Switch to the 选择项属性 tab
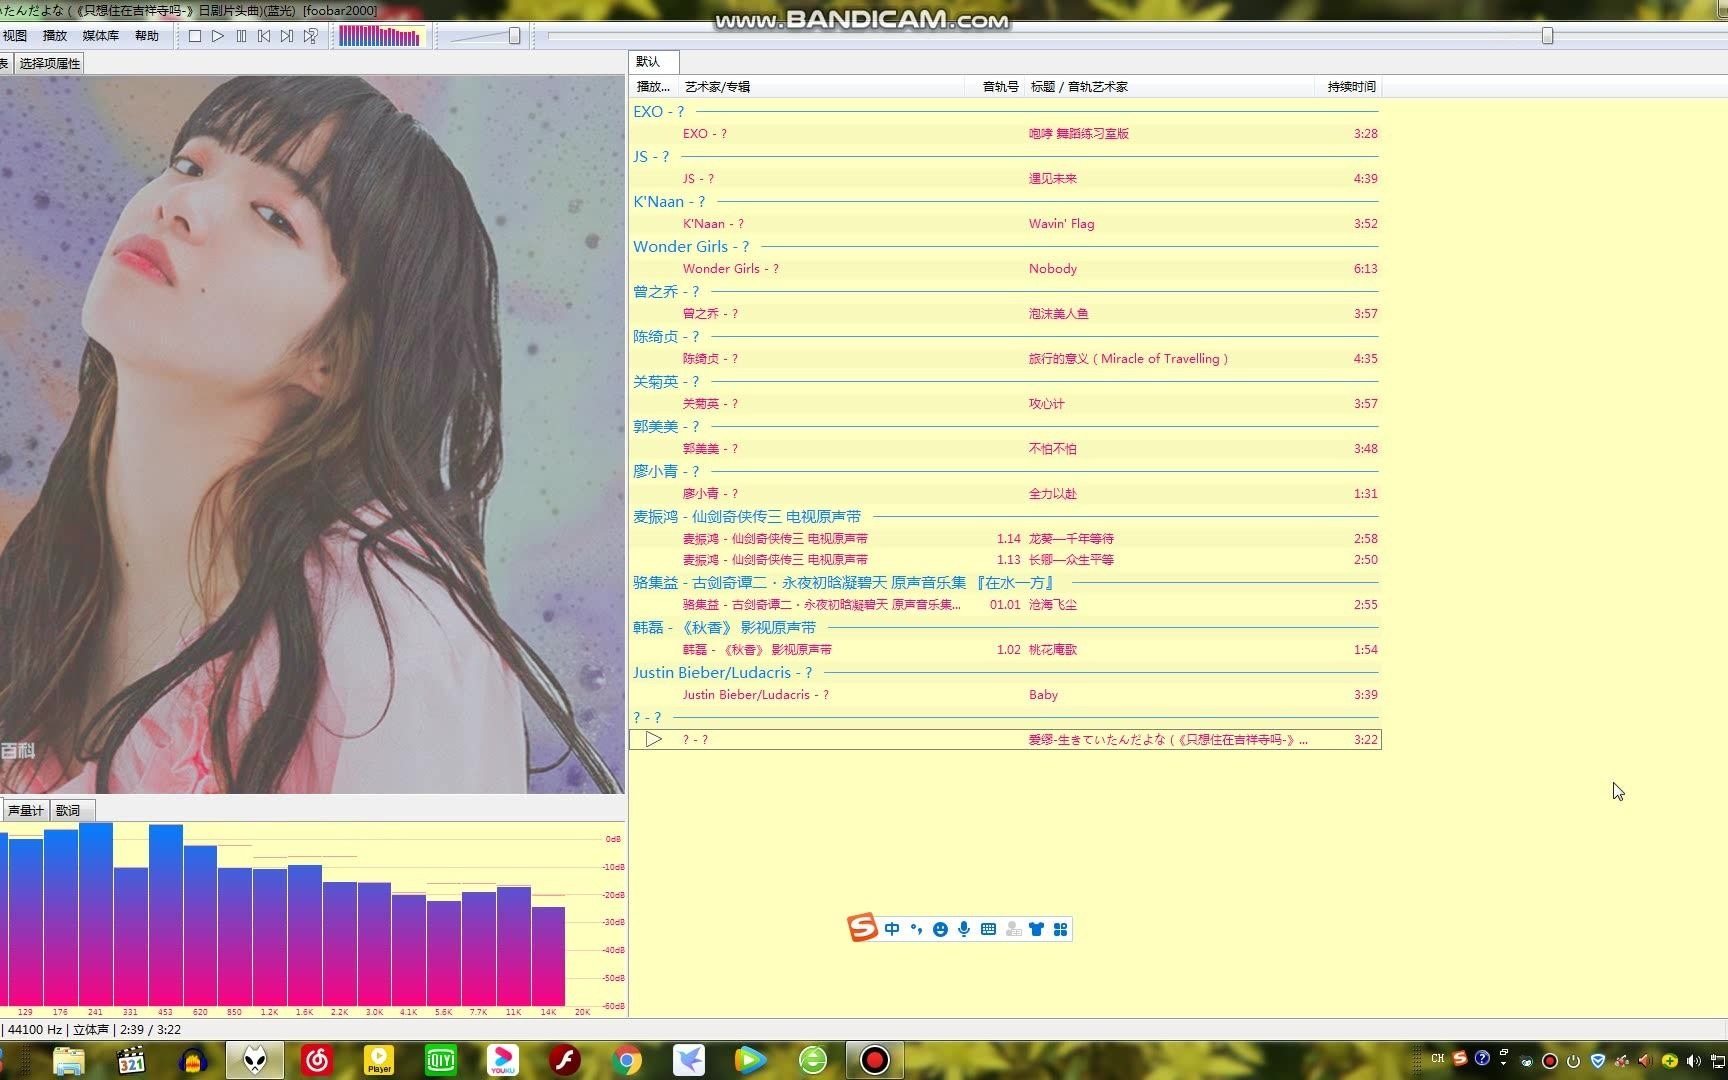This screenshot has width=1728, height=1080. (x=49, y=63)
